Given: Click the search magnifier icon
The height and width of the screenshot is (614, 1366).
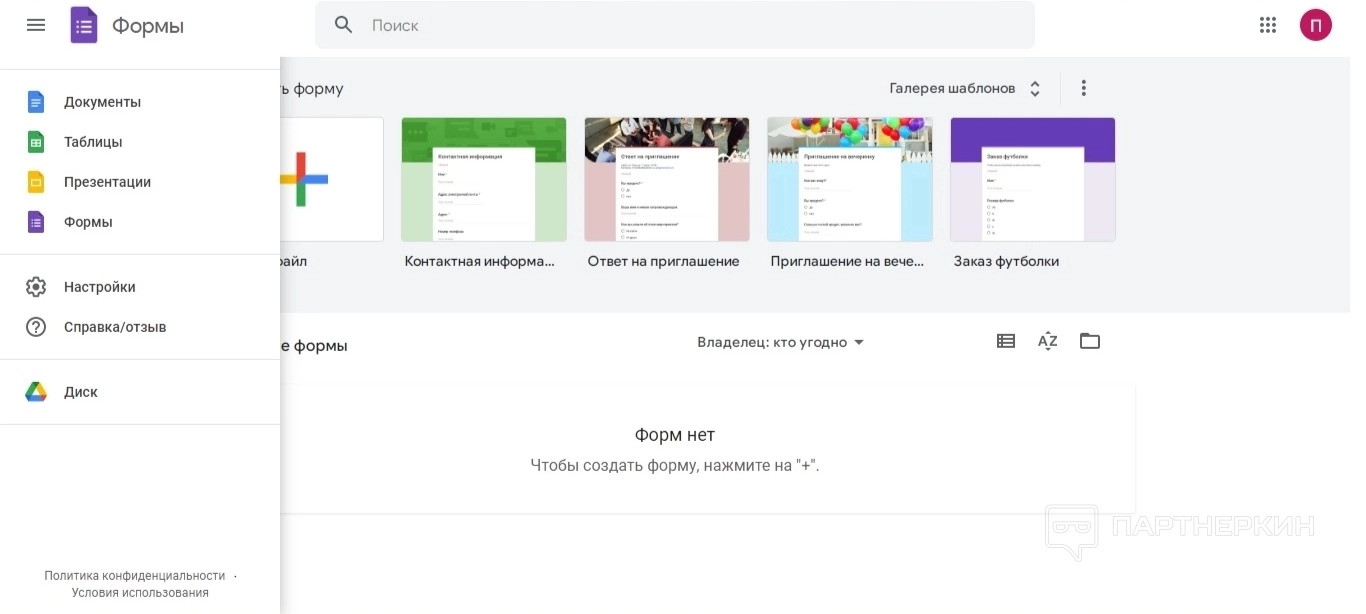Looking at the screenshot, I should (344, 25).
